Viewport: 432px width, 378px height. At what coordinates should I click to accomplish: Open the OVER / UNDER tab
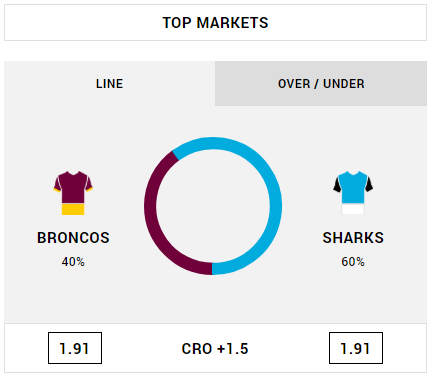point(321,84)
